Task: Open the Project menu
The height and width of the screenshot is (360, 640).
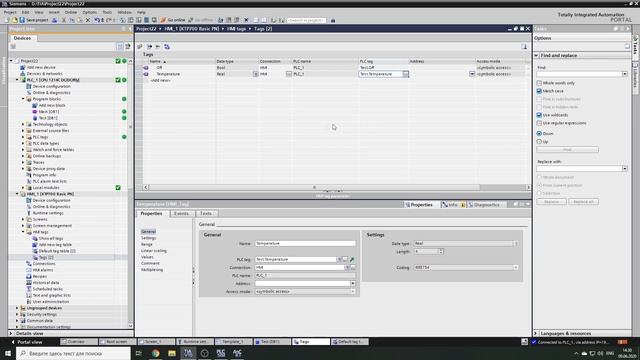Action: [x=10, y=12]
